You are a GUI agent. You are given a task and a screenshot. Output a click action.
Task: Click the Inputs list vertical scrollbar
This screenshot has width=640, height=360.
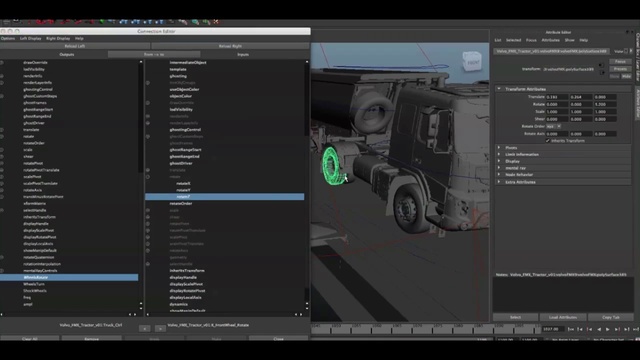pos(307,184)
